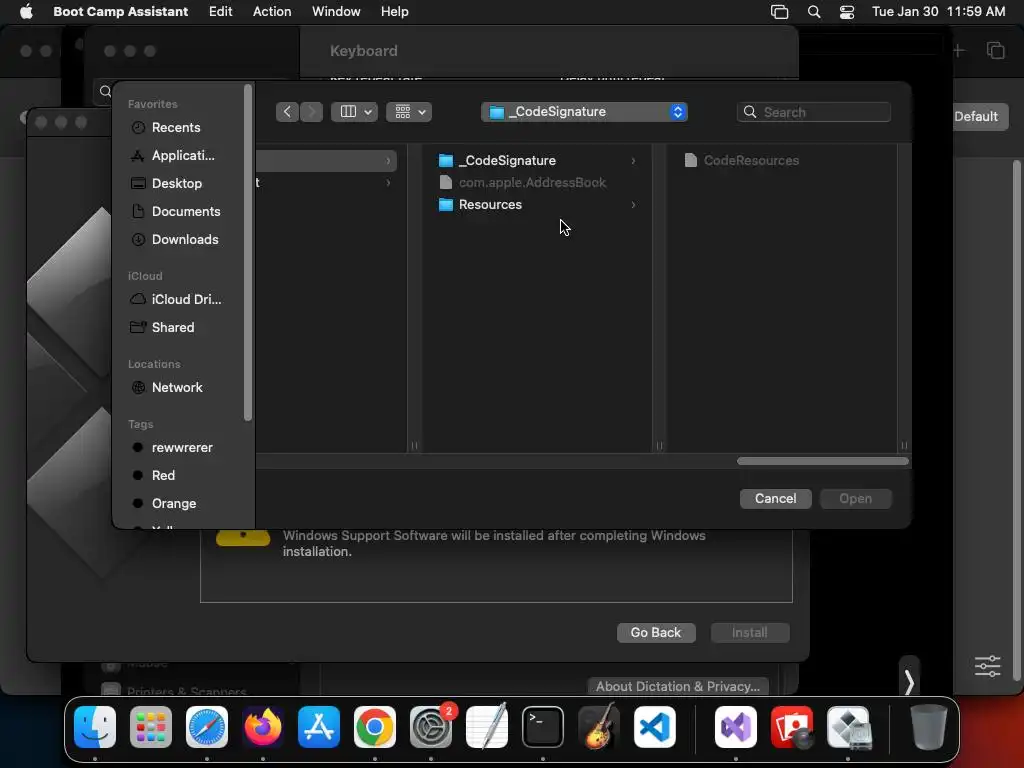Screen dimensions: 1024x768
Task: Go back in the file dialog
Action: [x=287, y=112]
